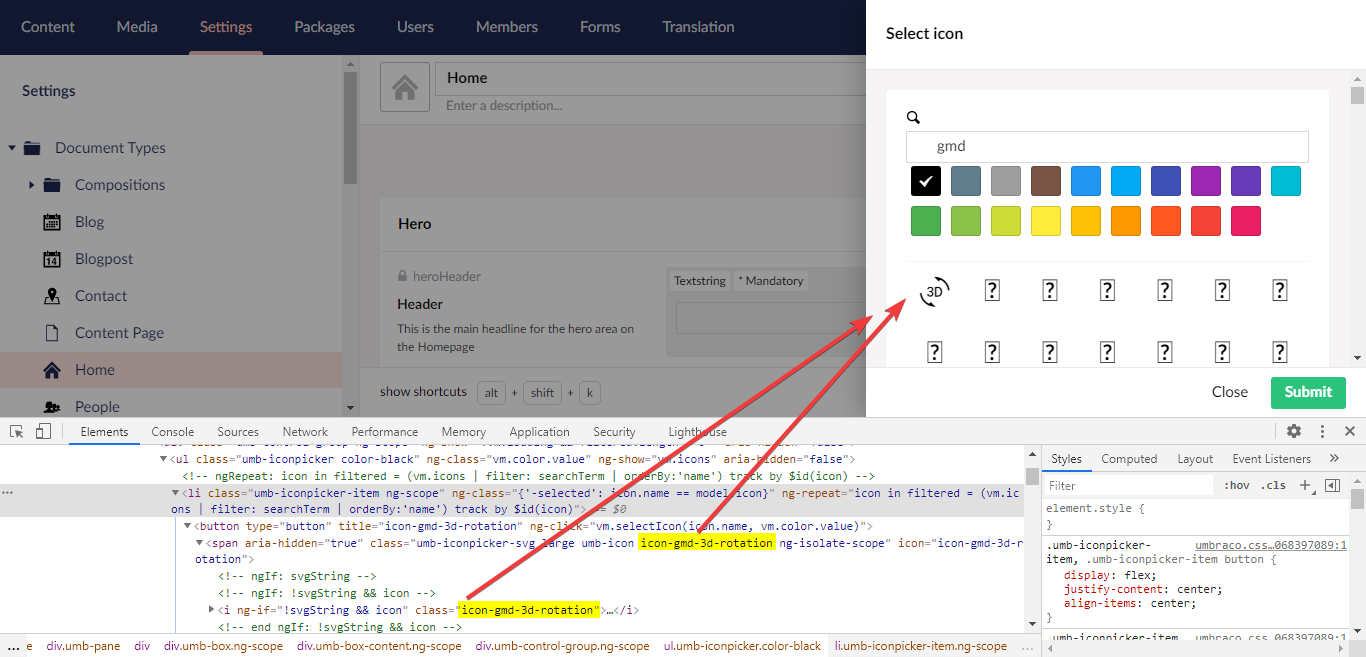The width and height of the screenshot is (1366, 657).
Task: Open the umbraco.css source link
Action: pos(1271,546)
